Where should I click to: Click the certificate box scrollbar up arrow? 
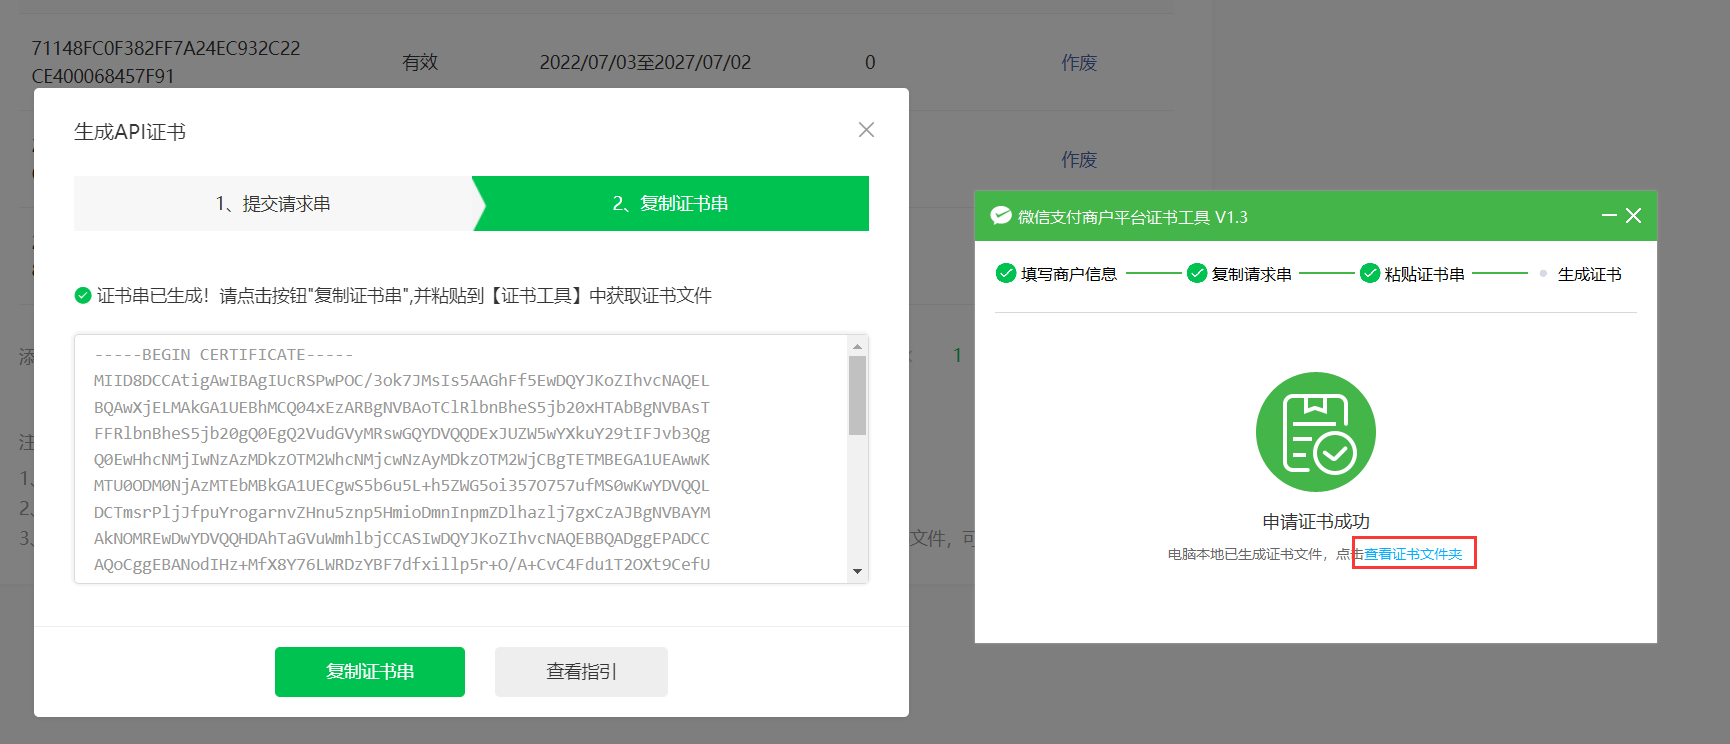(x=857, y=346)
